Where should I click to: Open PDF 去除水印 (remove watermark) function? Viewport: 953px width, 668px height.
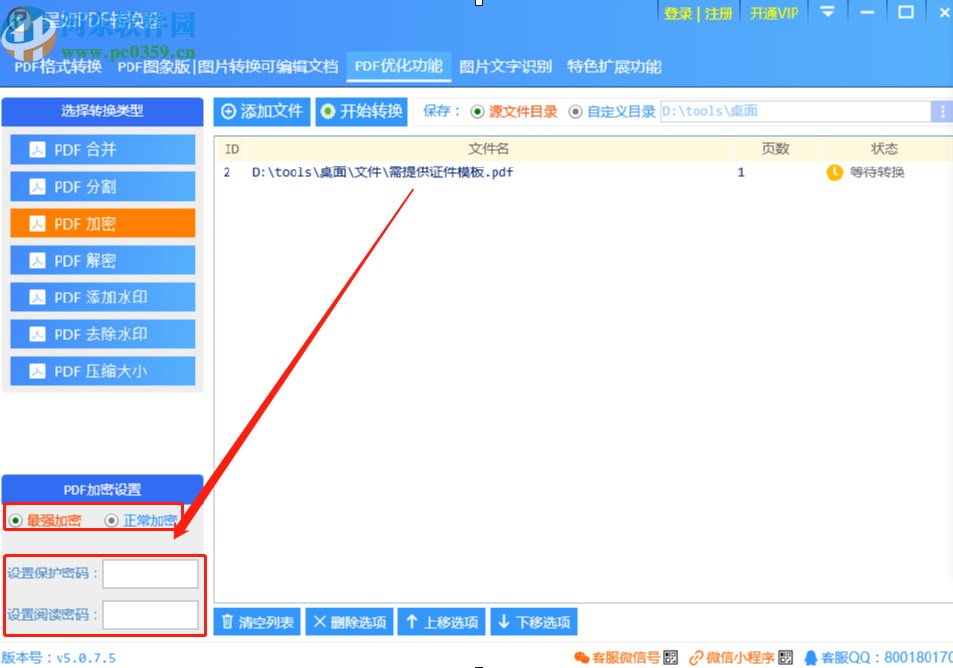(102, 334)
